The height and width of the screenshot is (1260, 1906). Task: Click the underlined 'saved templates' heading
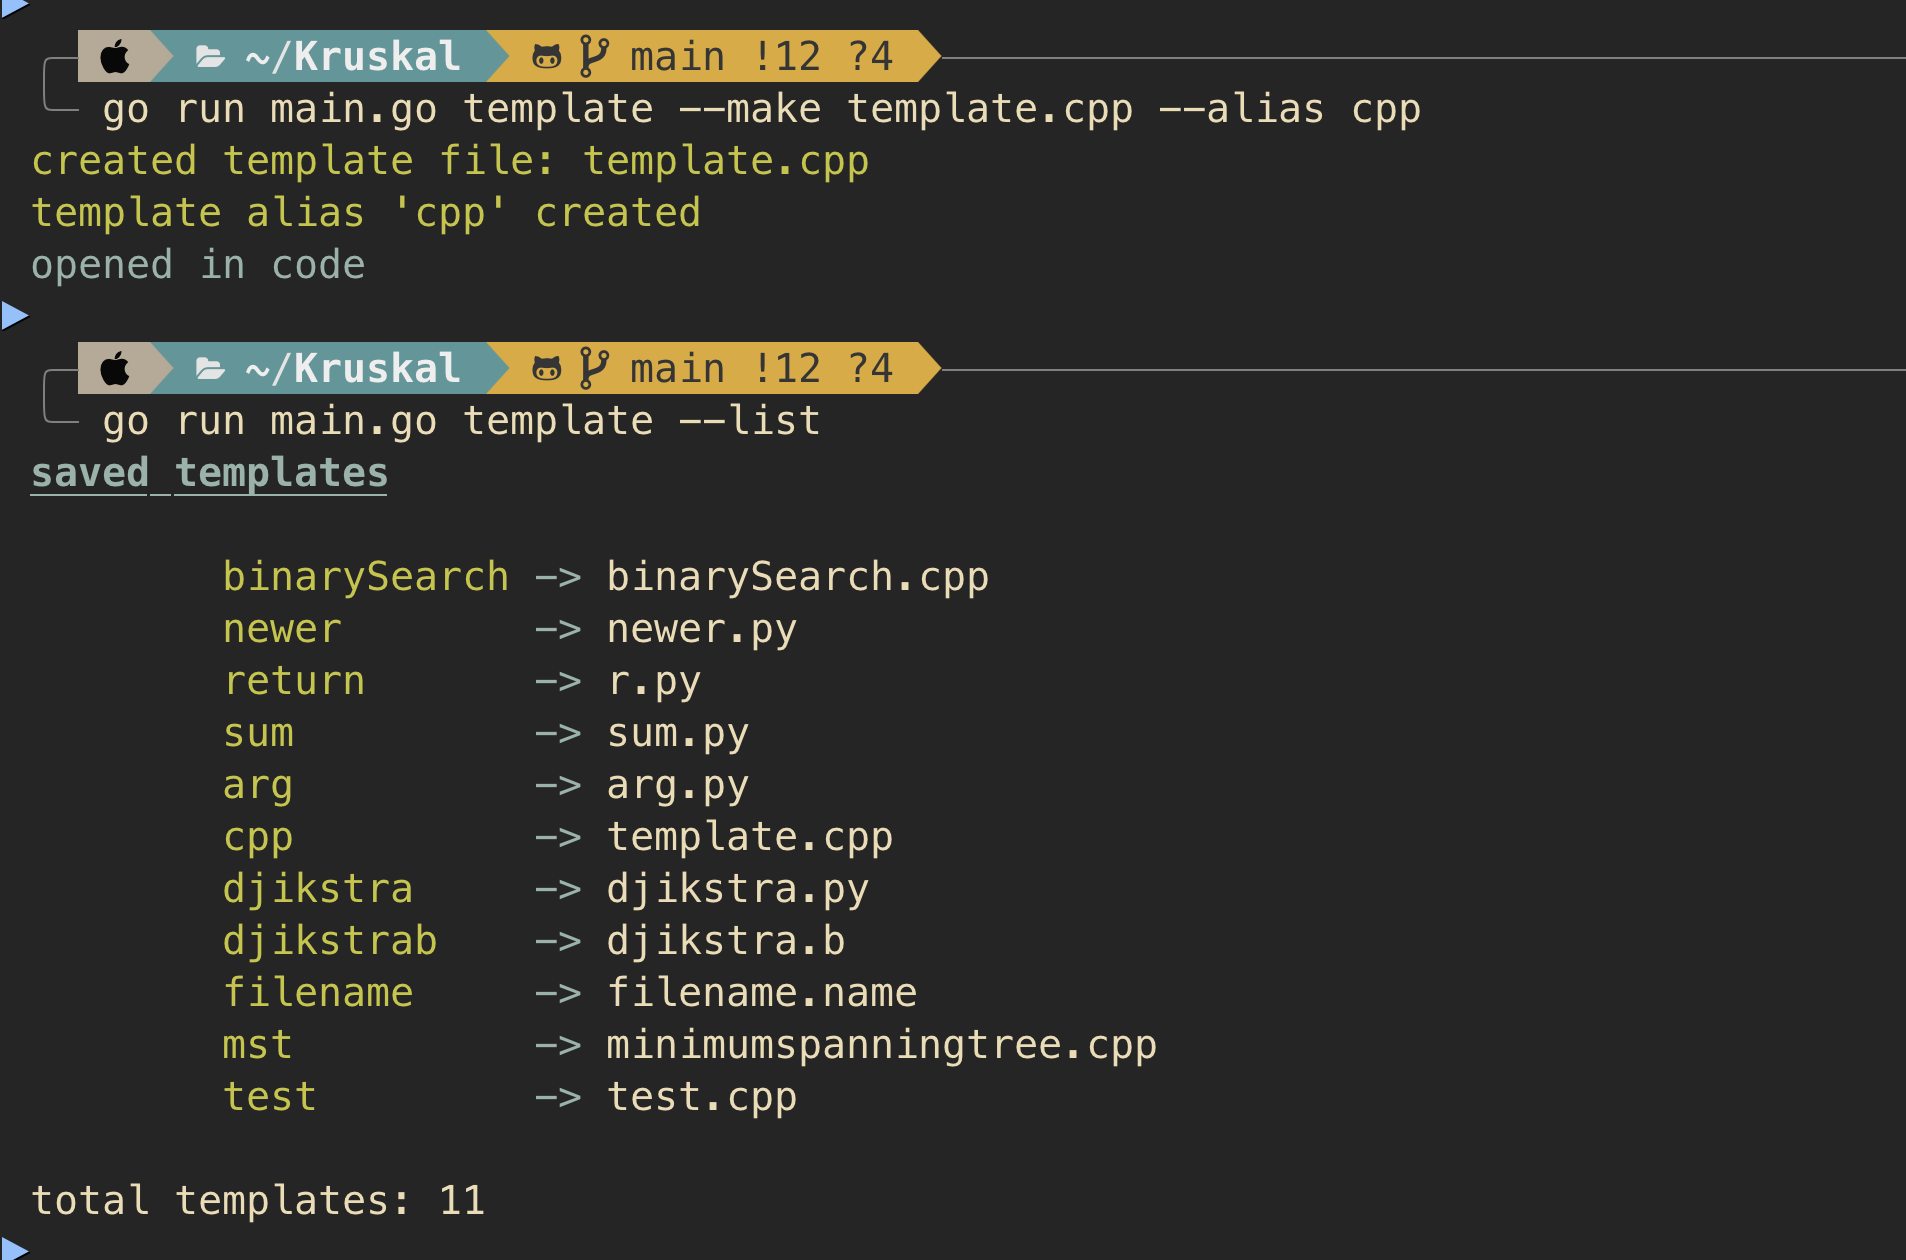[209, 473]
